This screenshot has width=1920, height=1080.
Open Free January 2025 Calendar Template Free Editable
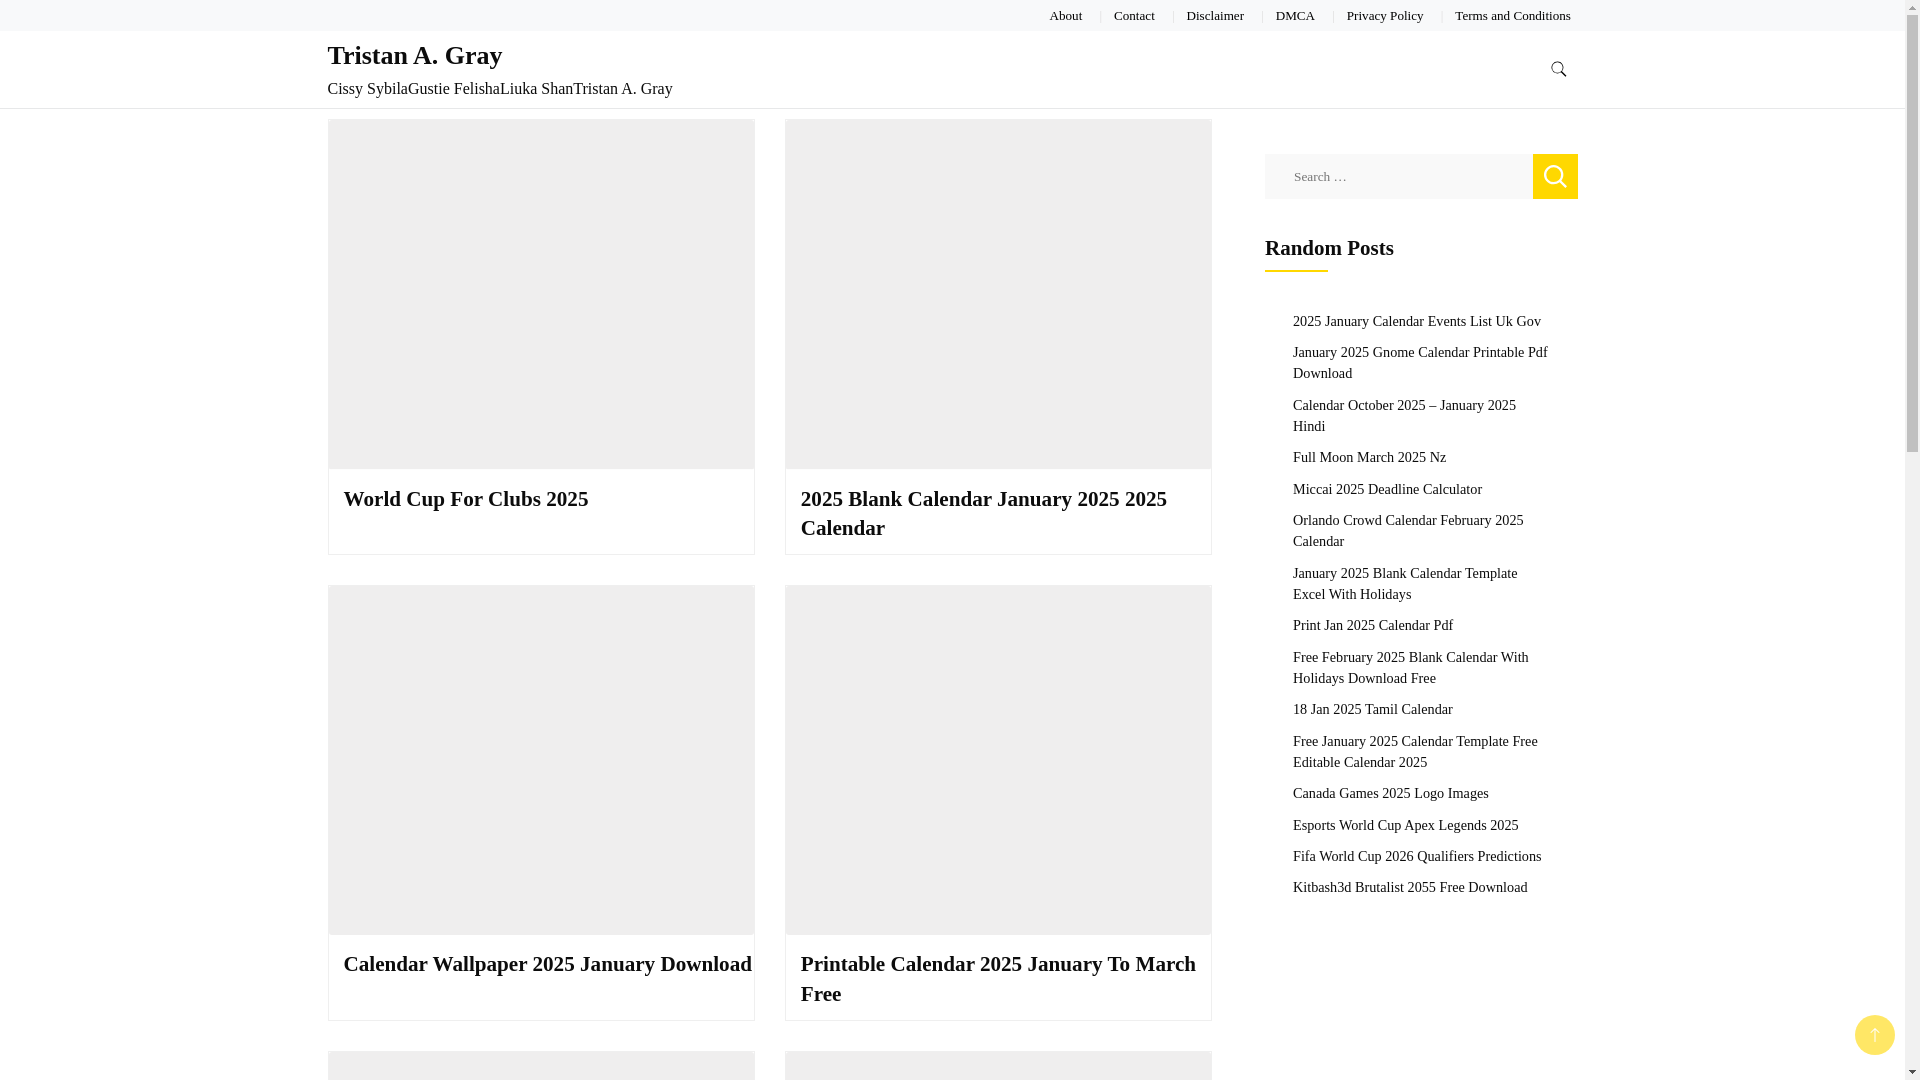[x=1415, y=752]
